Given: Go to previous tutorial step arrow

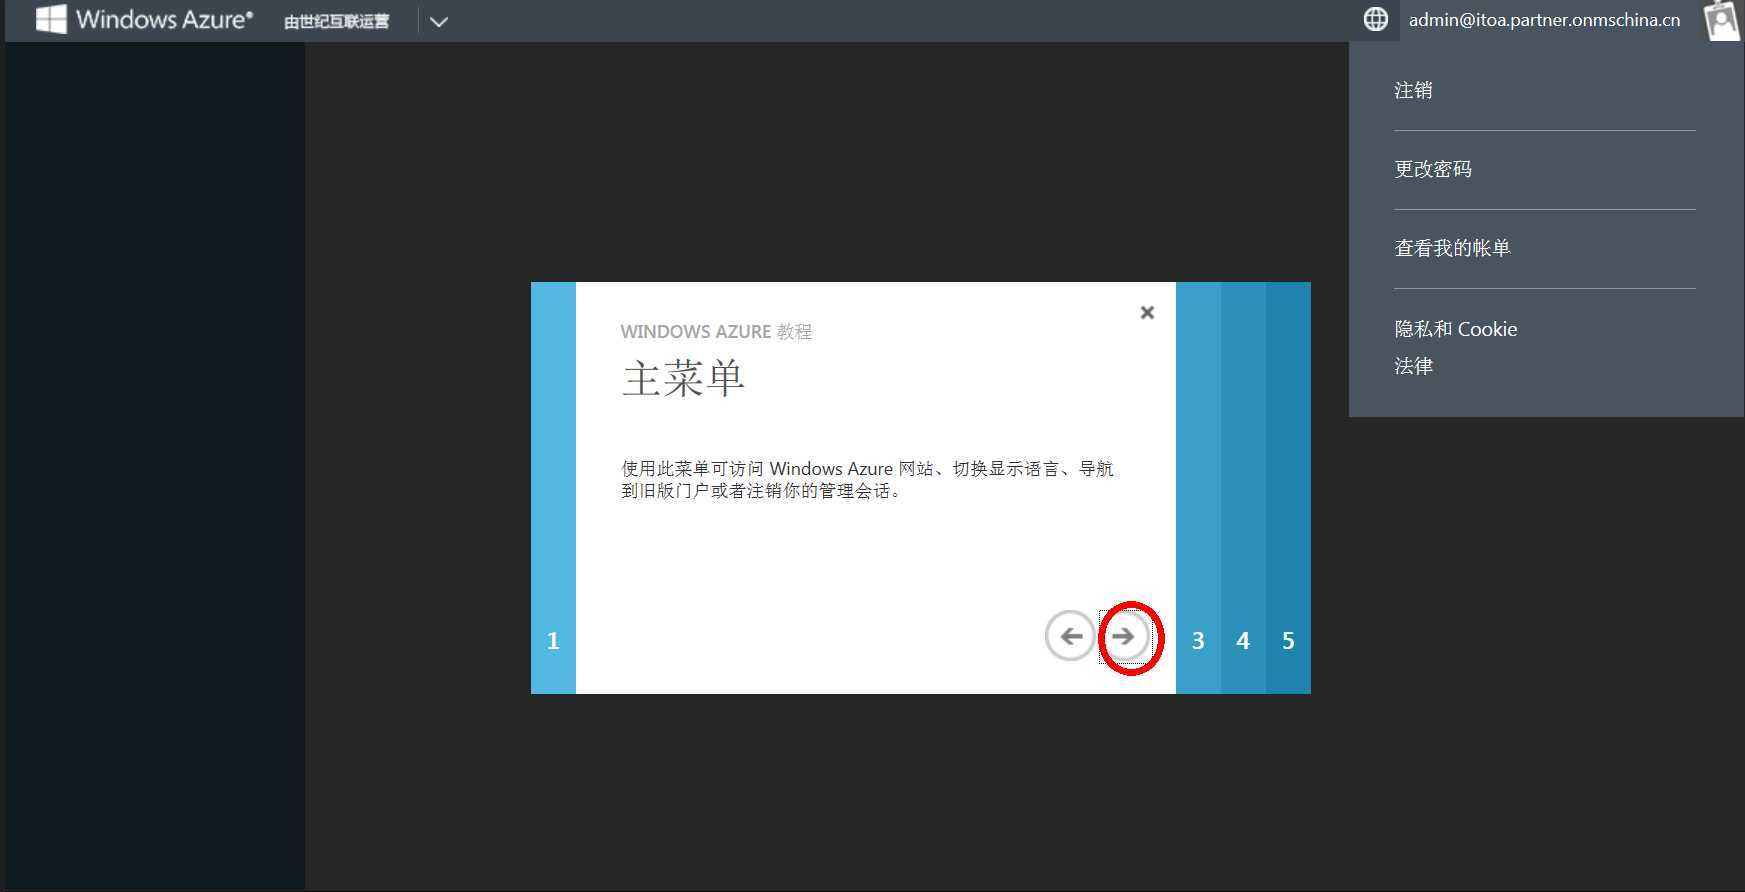Looking at the screenshot, I should (1070, 636).
